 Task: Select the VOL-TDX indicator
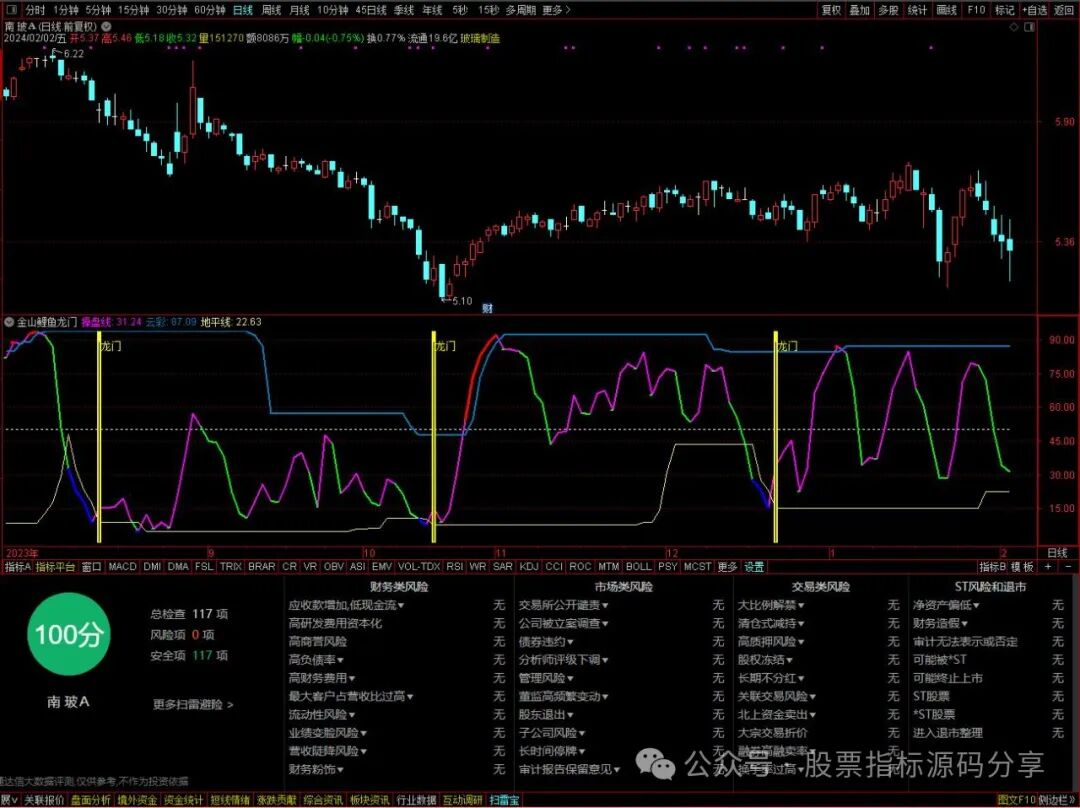pyautogui.click(x=419, y=566)
